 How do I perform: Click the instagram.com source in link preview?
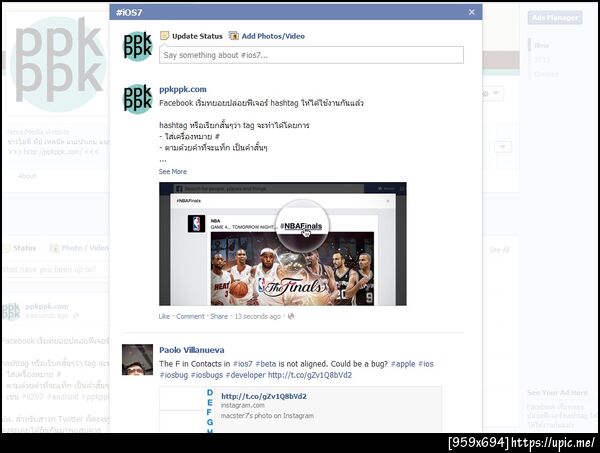coord(243,406)
